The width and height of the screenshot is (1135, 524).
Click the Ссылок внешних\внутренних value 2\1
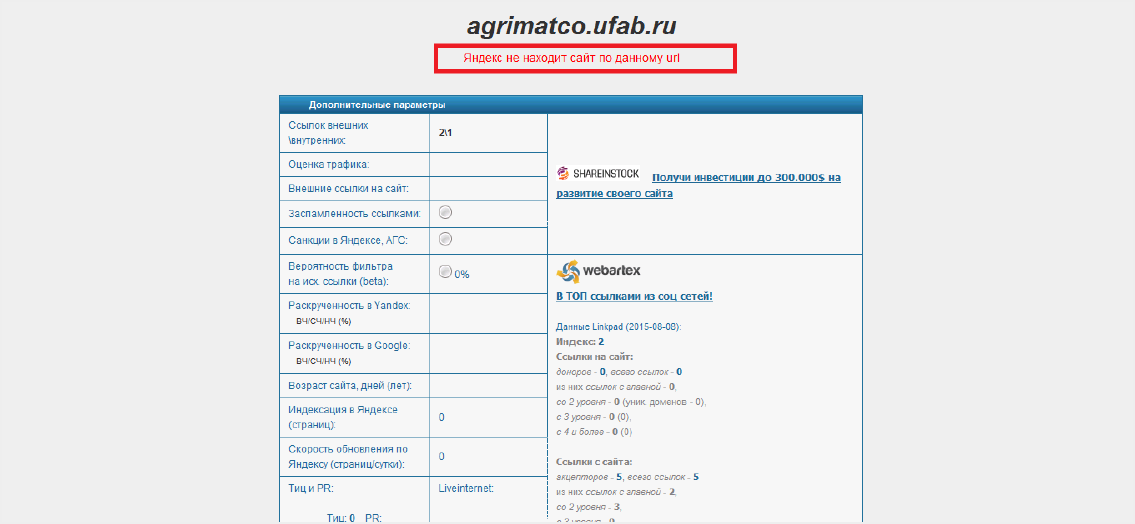(446, 132)
